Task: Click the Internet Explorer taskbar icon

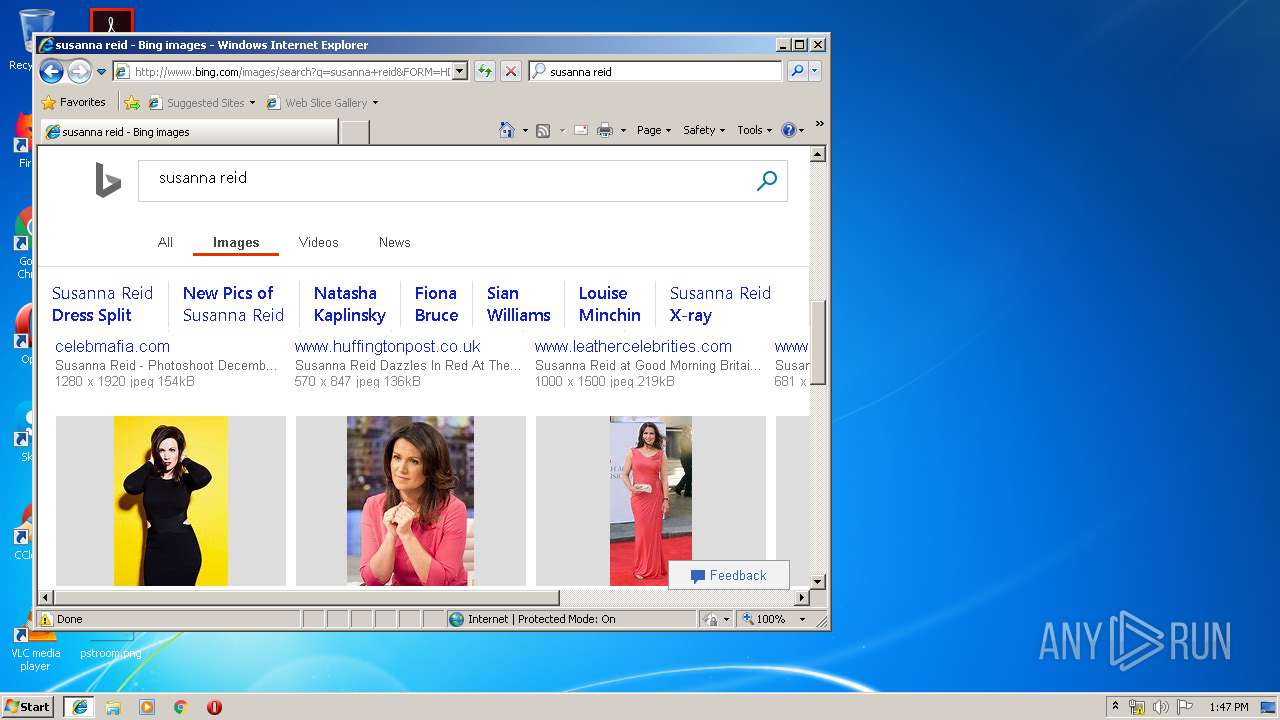Action: click(79, 706)
